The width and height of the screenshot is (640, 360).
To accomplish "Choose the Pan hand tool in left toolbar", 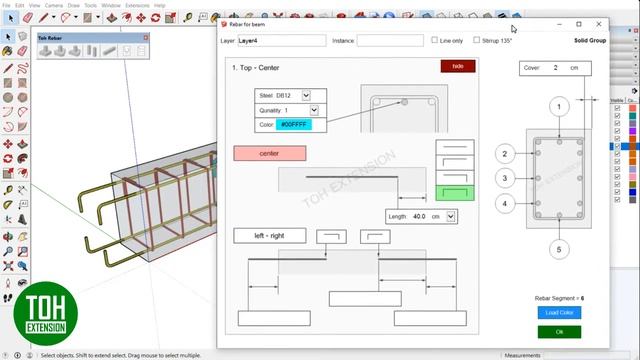I will pyautogui.click(x=22, y=236).
